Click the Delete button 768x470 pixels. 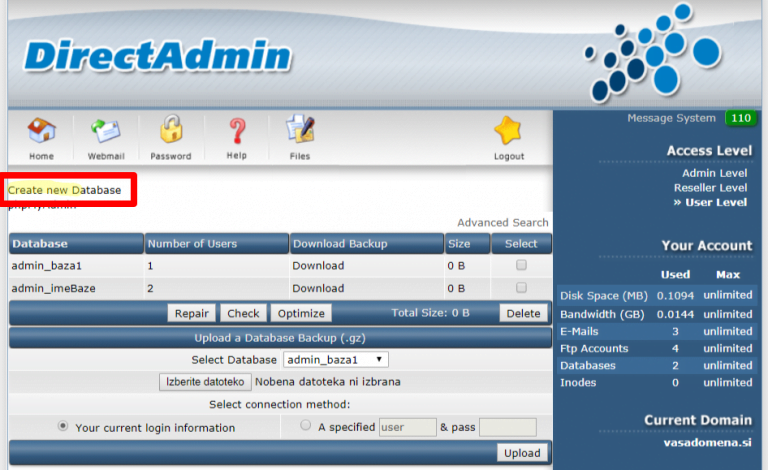523,313
